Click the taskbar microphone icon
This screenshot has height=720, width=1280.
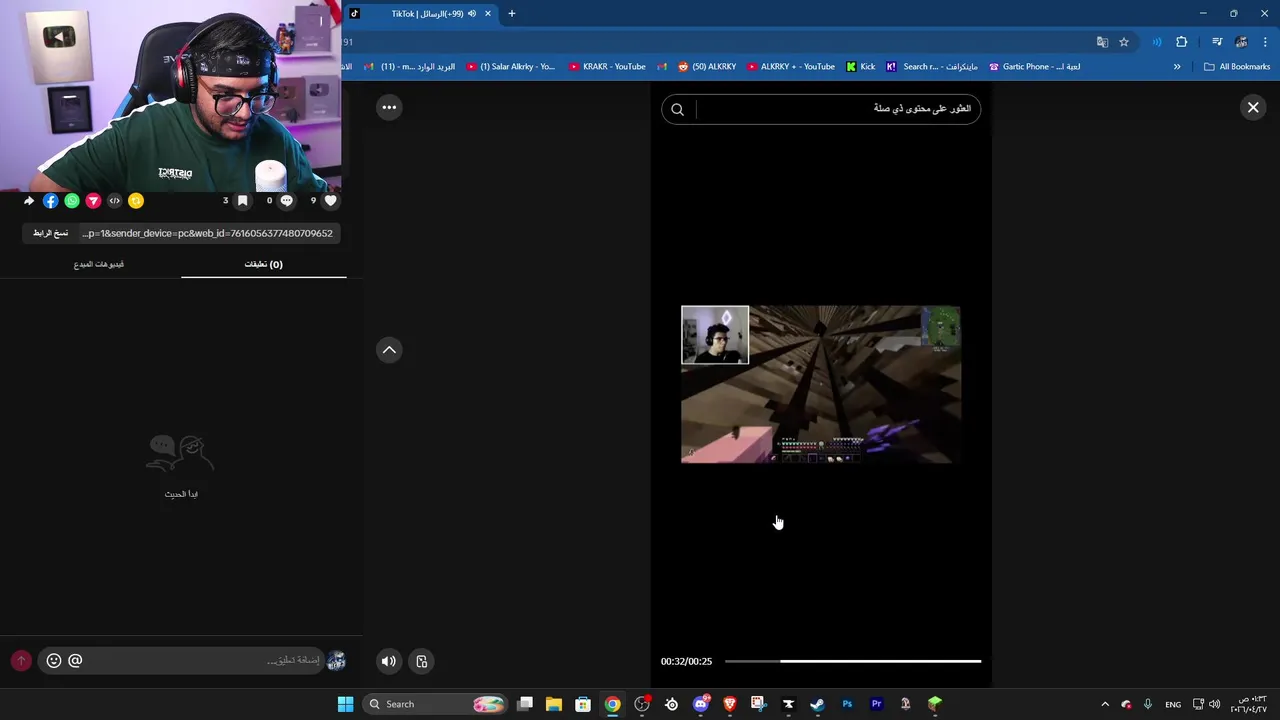point(1148,704)
